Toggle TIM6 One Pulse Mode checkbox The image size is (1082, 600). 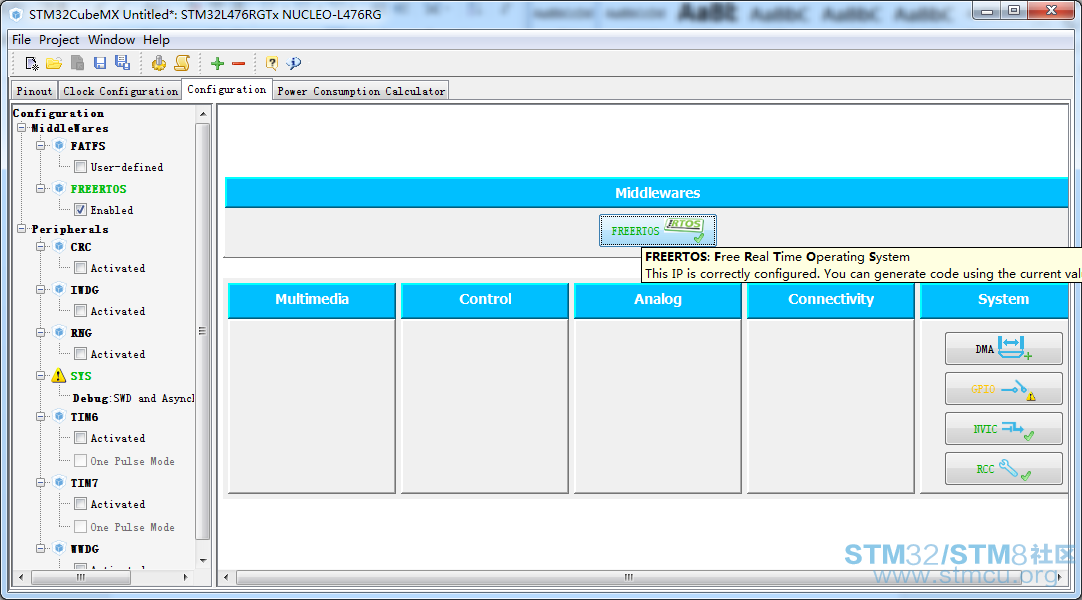(x=81, y=461)
